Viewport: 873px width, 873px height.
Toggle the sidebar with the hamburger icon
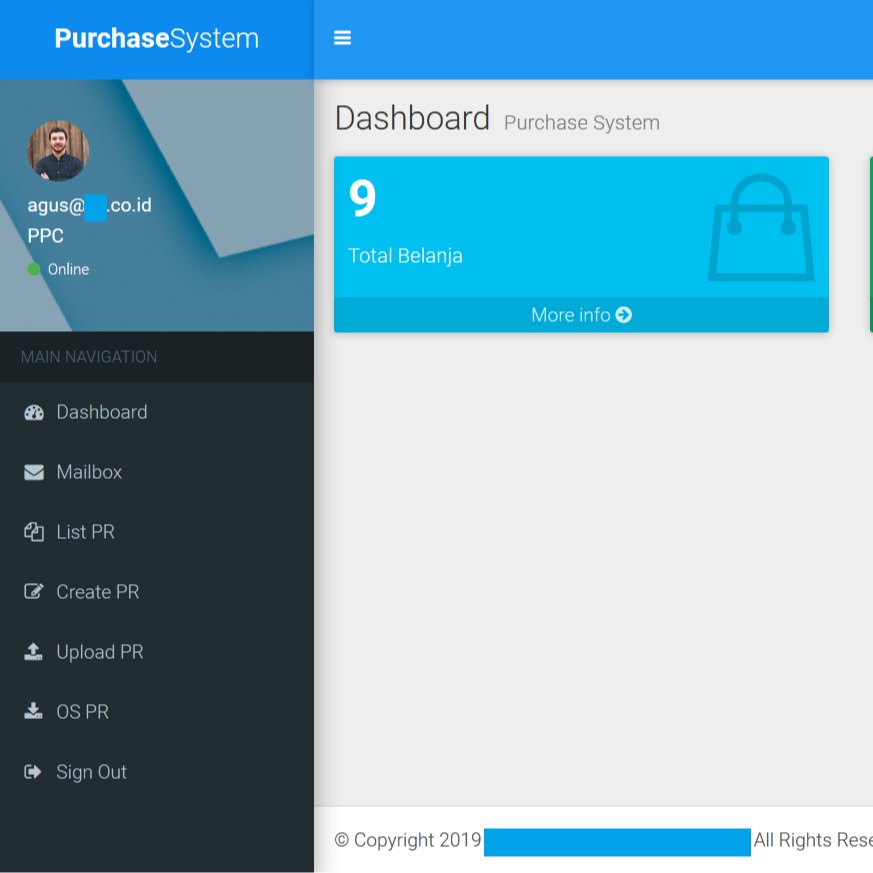pos(343,37)
